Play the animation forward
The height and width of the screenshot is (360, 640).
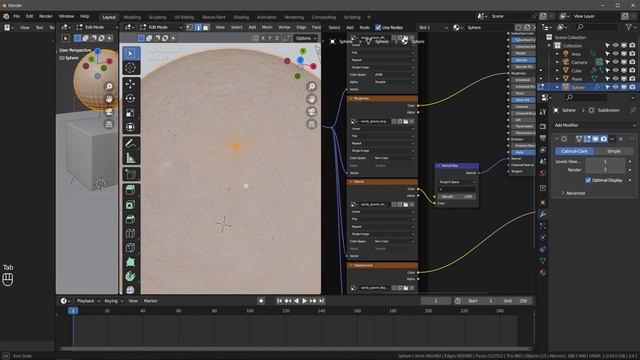[x=304, y=301]
